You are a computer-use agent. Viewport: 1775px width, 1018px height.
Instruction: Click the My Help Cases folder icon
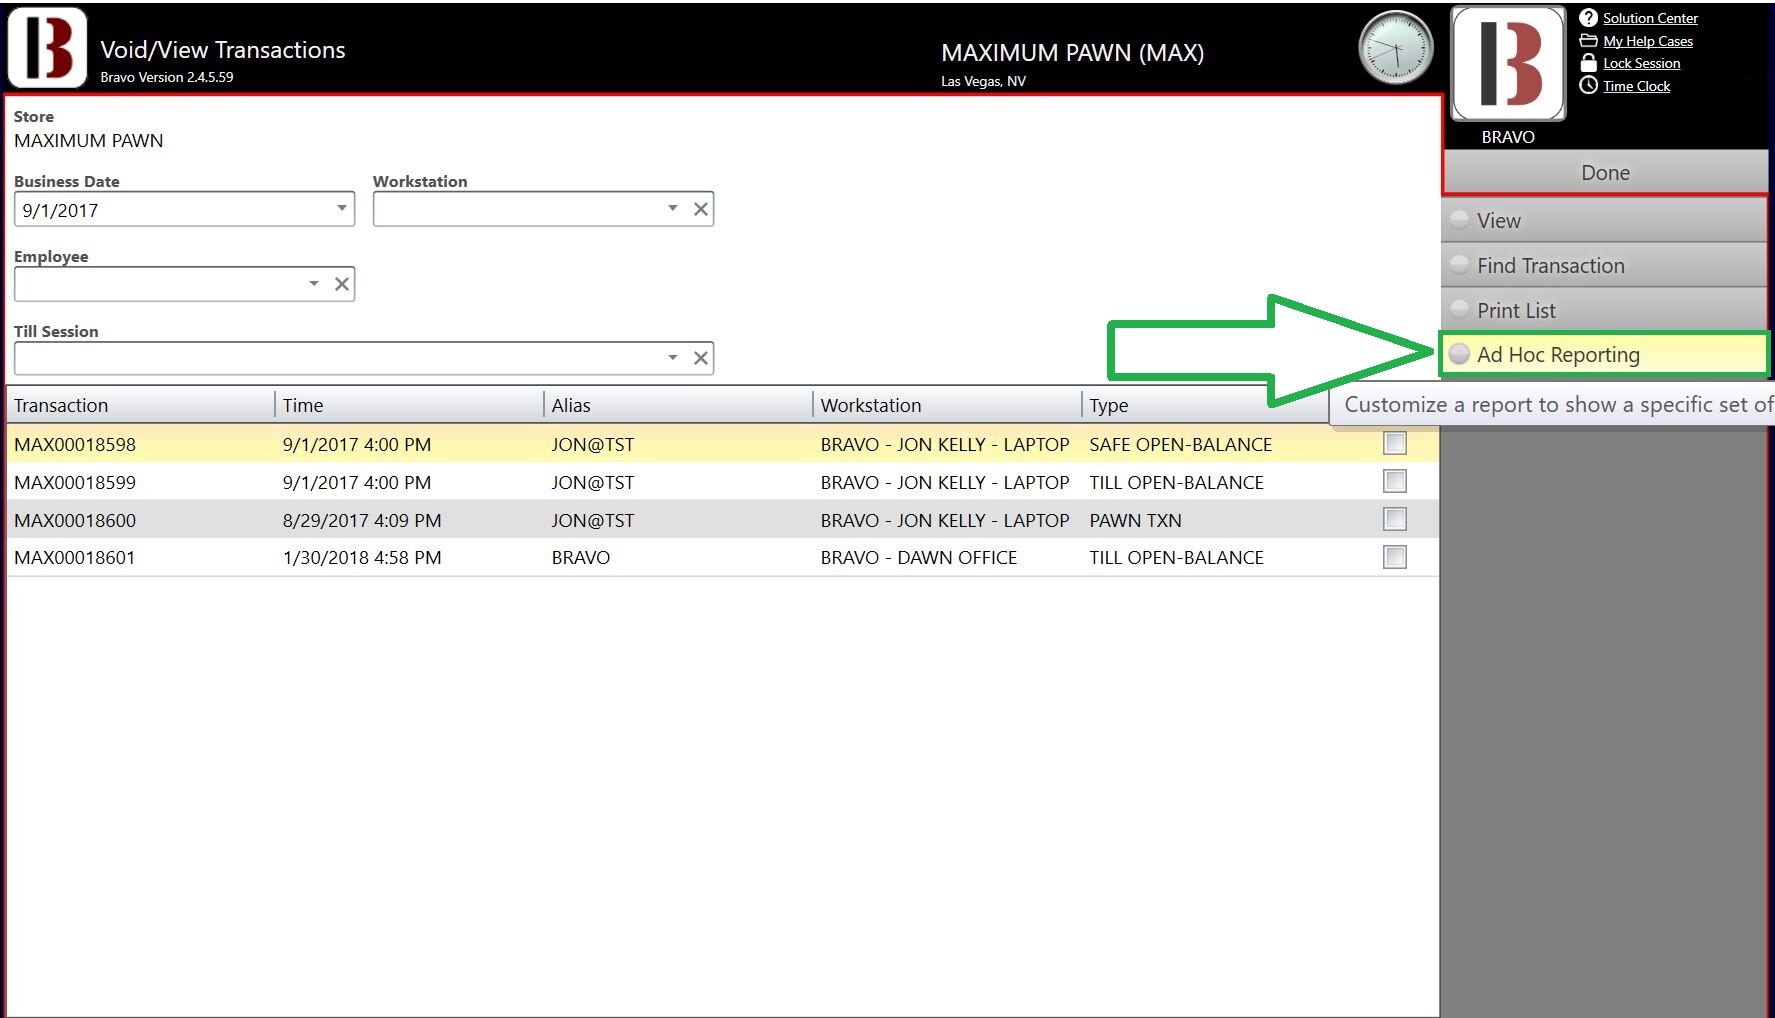(1588, 41)
